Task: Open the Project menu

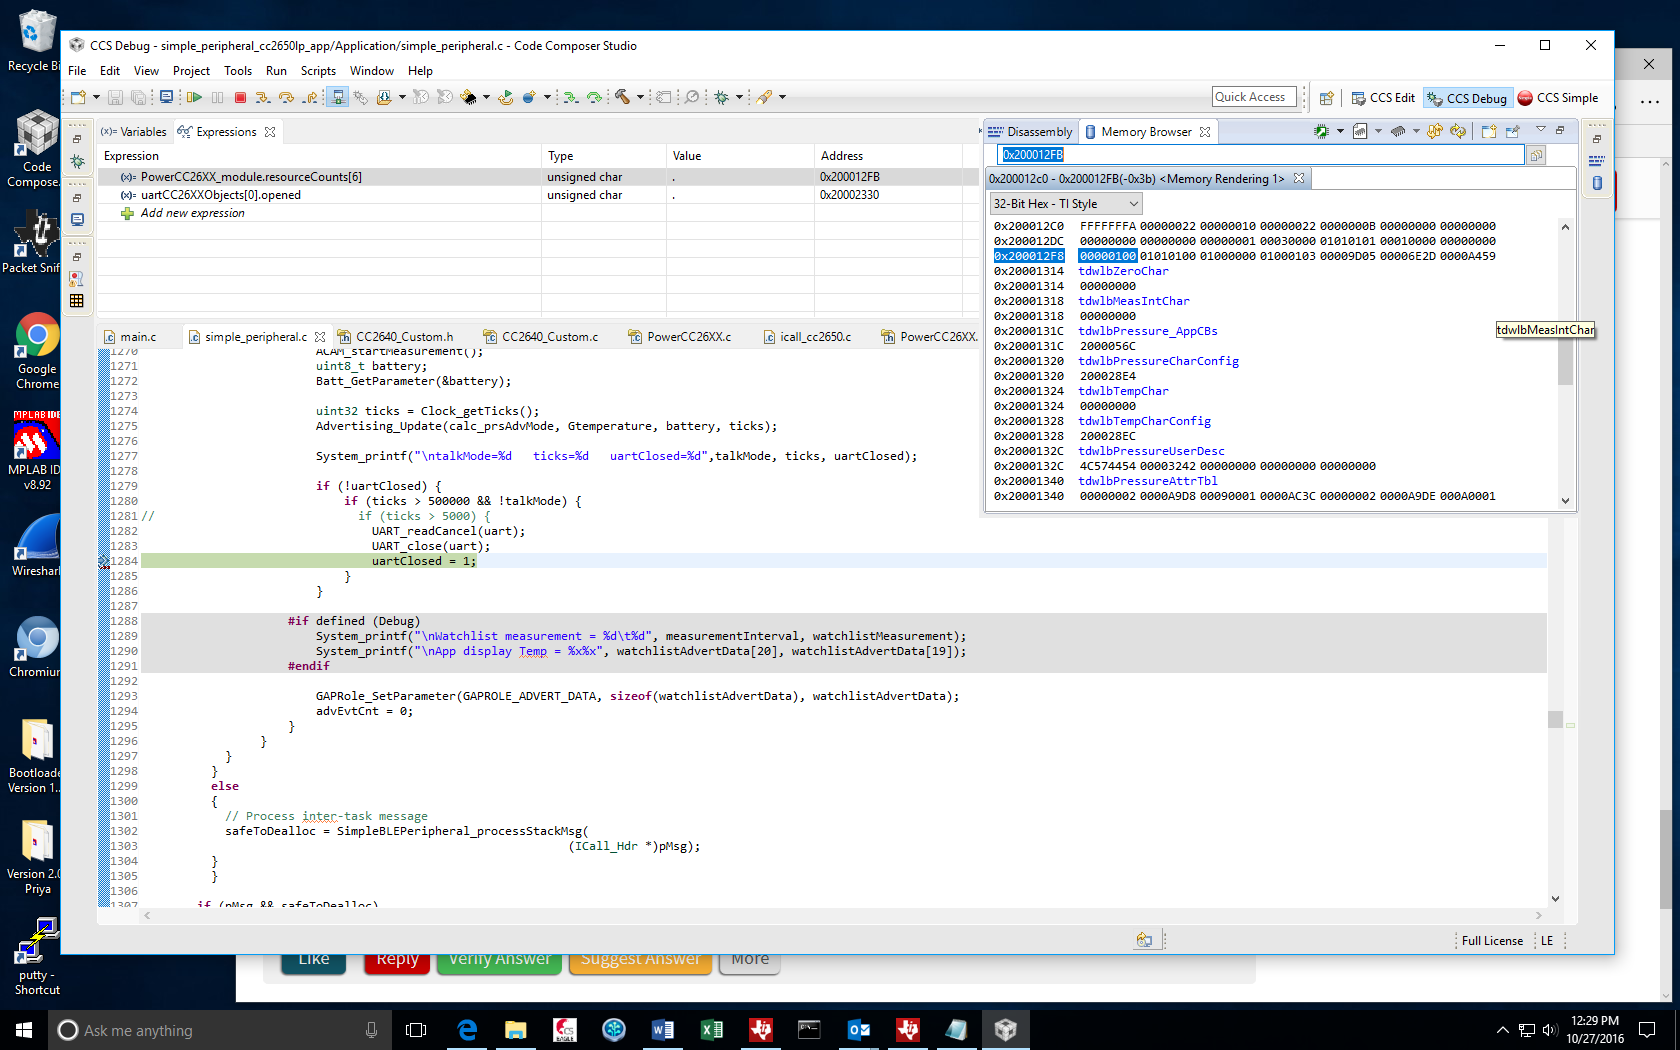Action: pyautogui.click(x=191, y=71)
